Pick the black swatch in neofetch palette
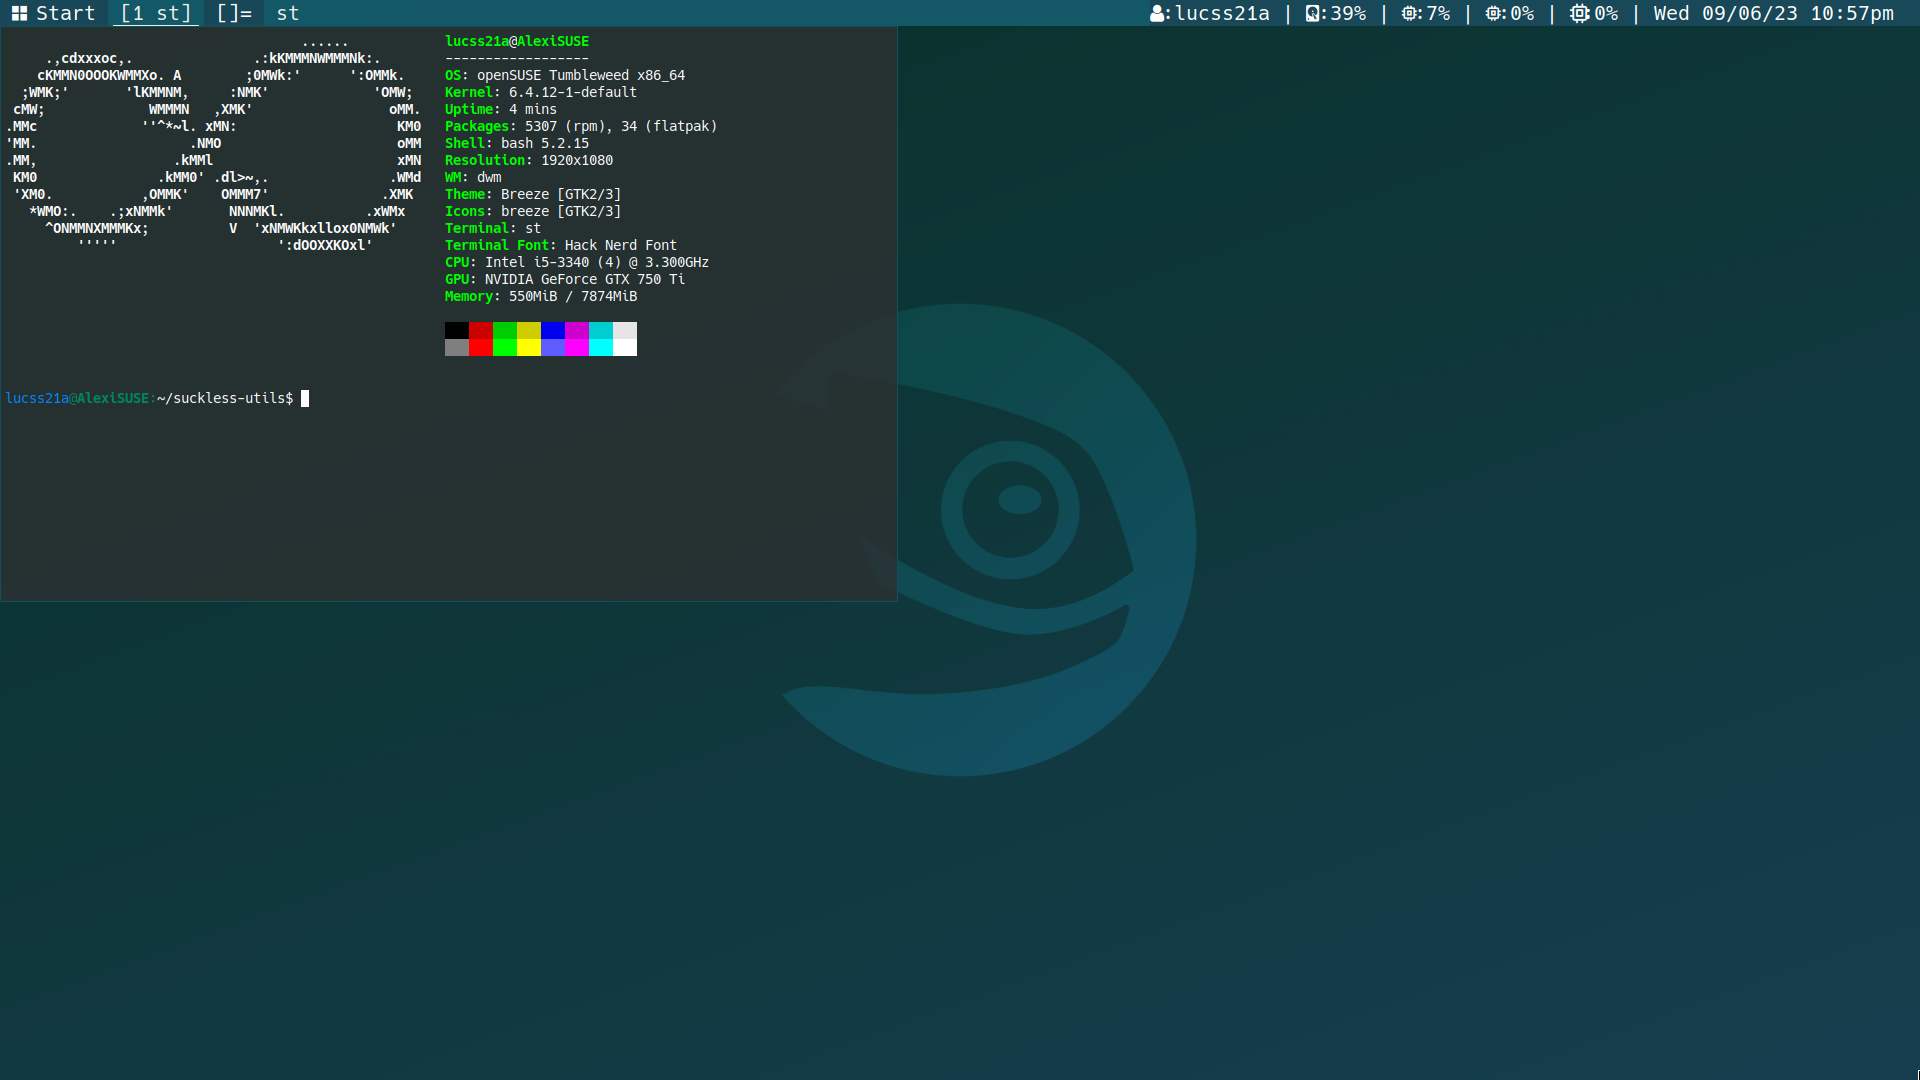1920x1080 pixels. tap(457, 330)
